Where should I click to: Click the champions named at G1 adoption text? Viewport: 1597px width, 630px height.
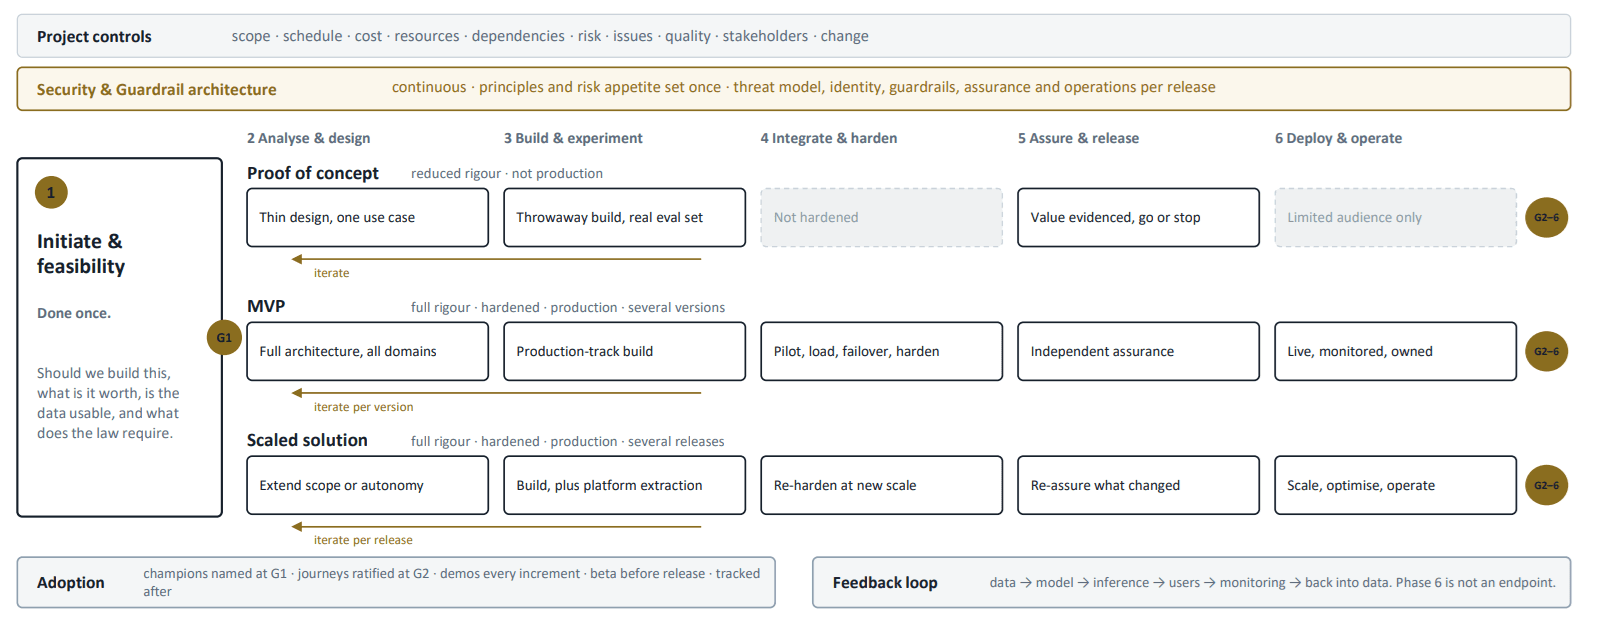[x=452, y=582]
